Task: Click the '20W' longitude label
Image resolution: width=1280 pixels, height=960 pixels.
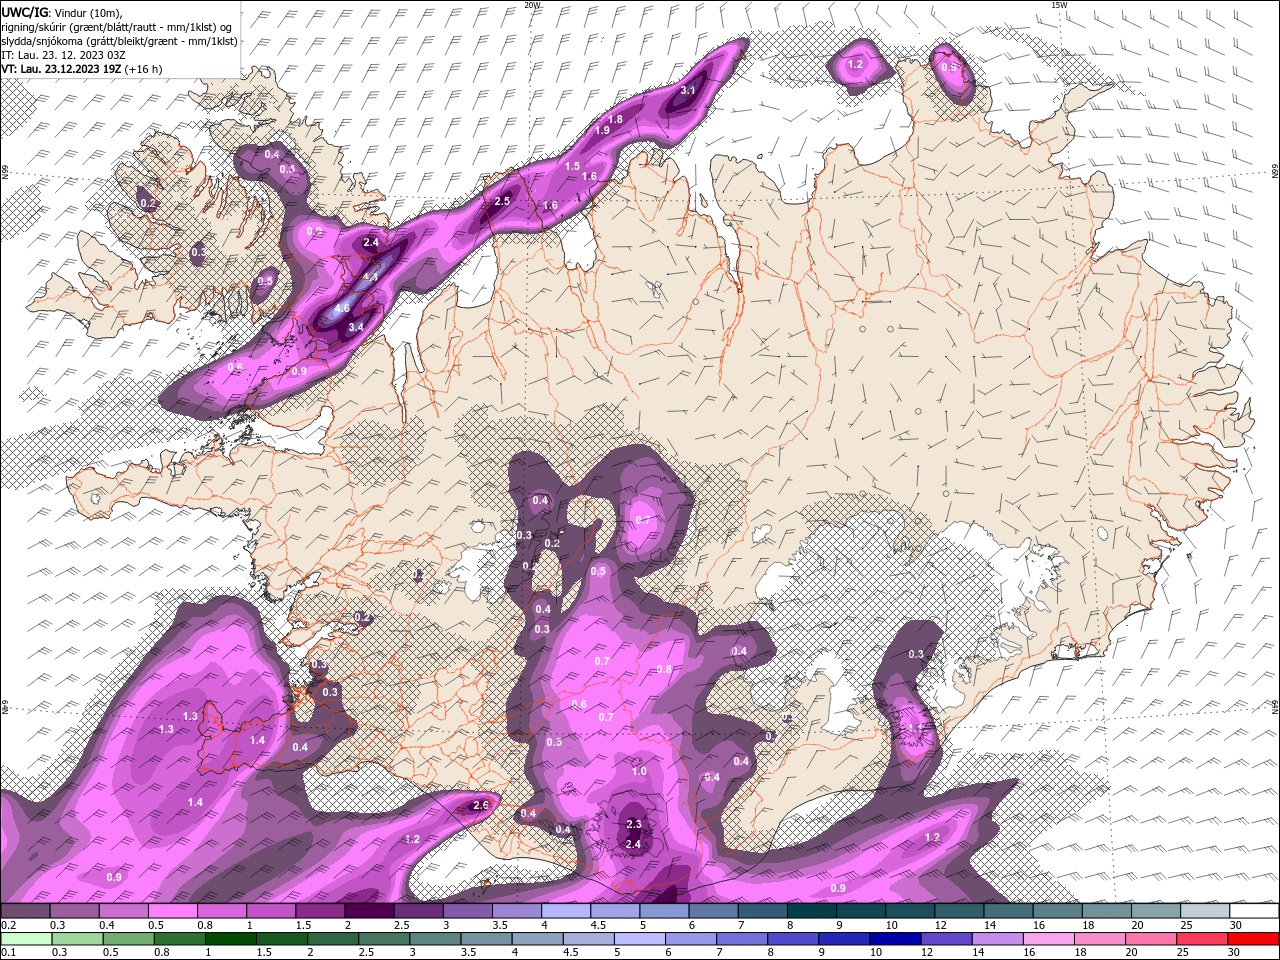Action: 532,5
